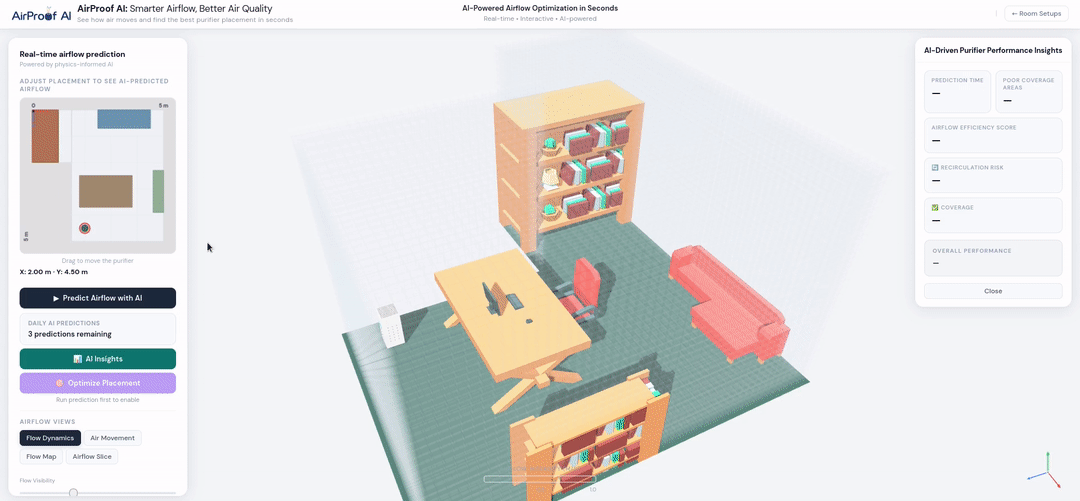Viewport: 1080px width, 501px height.
Task: Click the 3D axis orientation gizmo
Action: pos(1047,471)
